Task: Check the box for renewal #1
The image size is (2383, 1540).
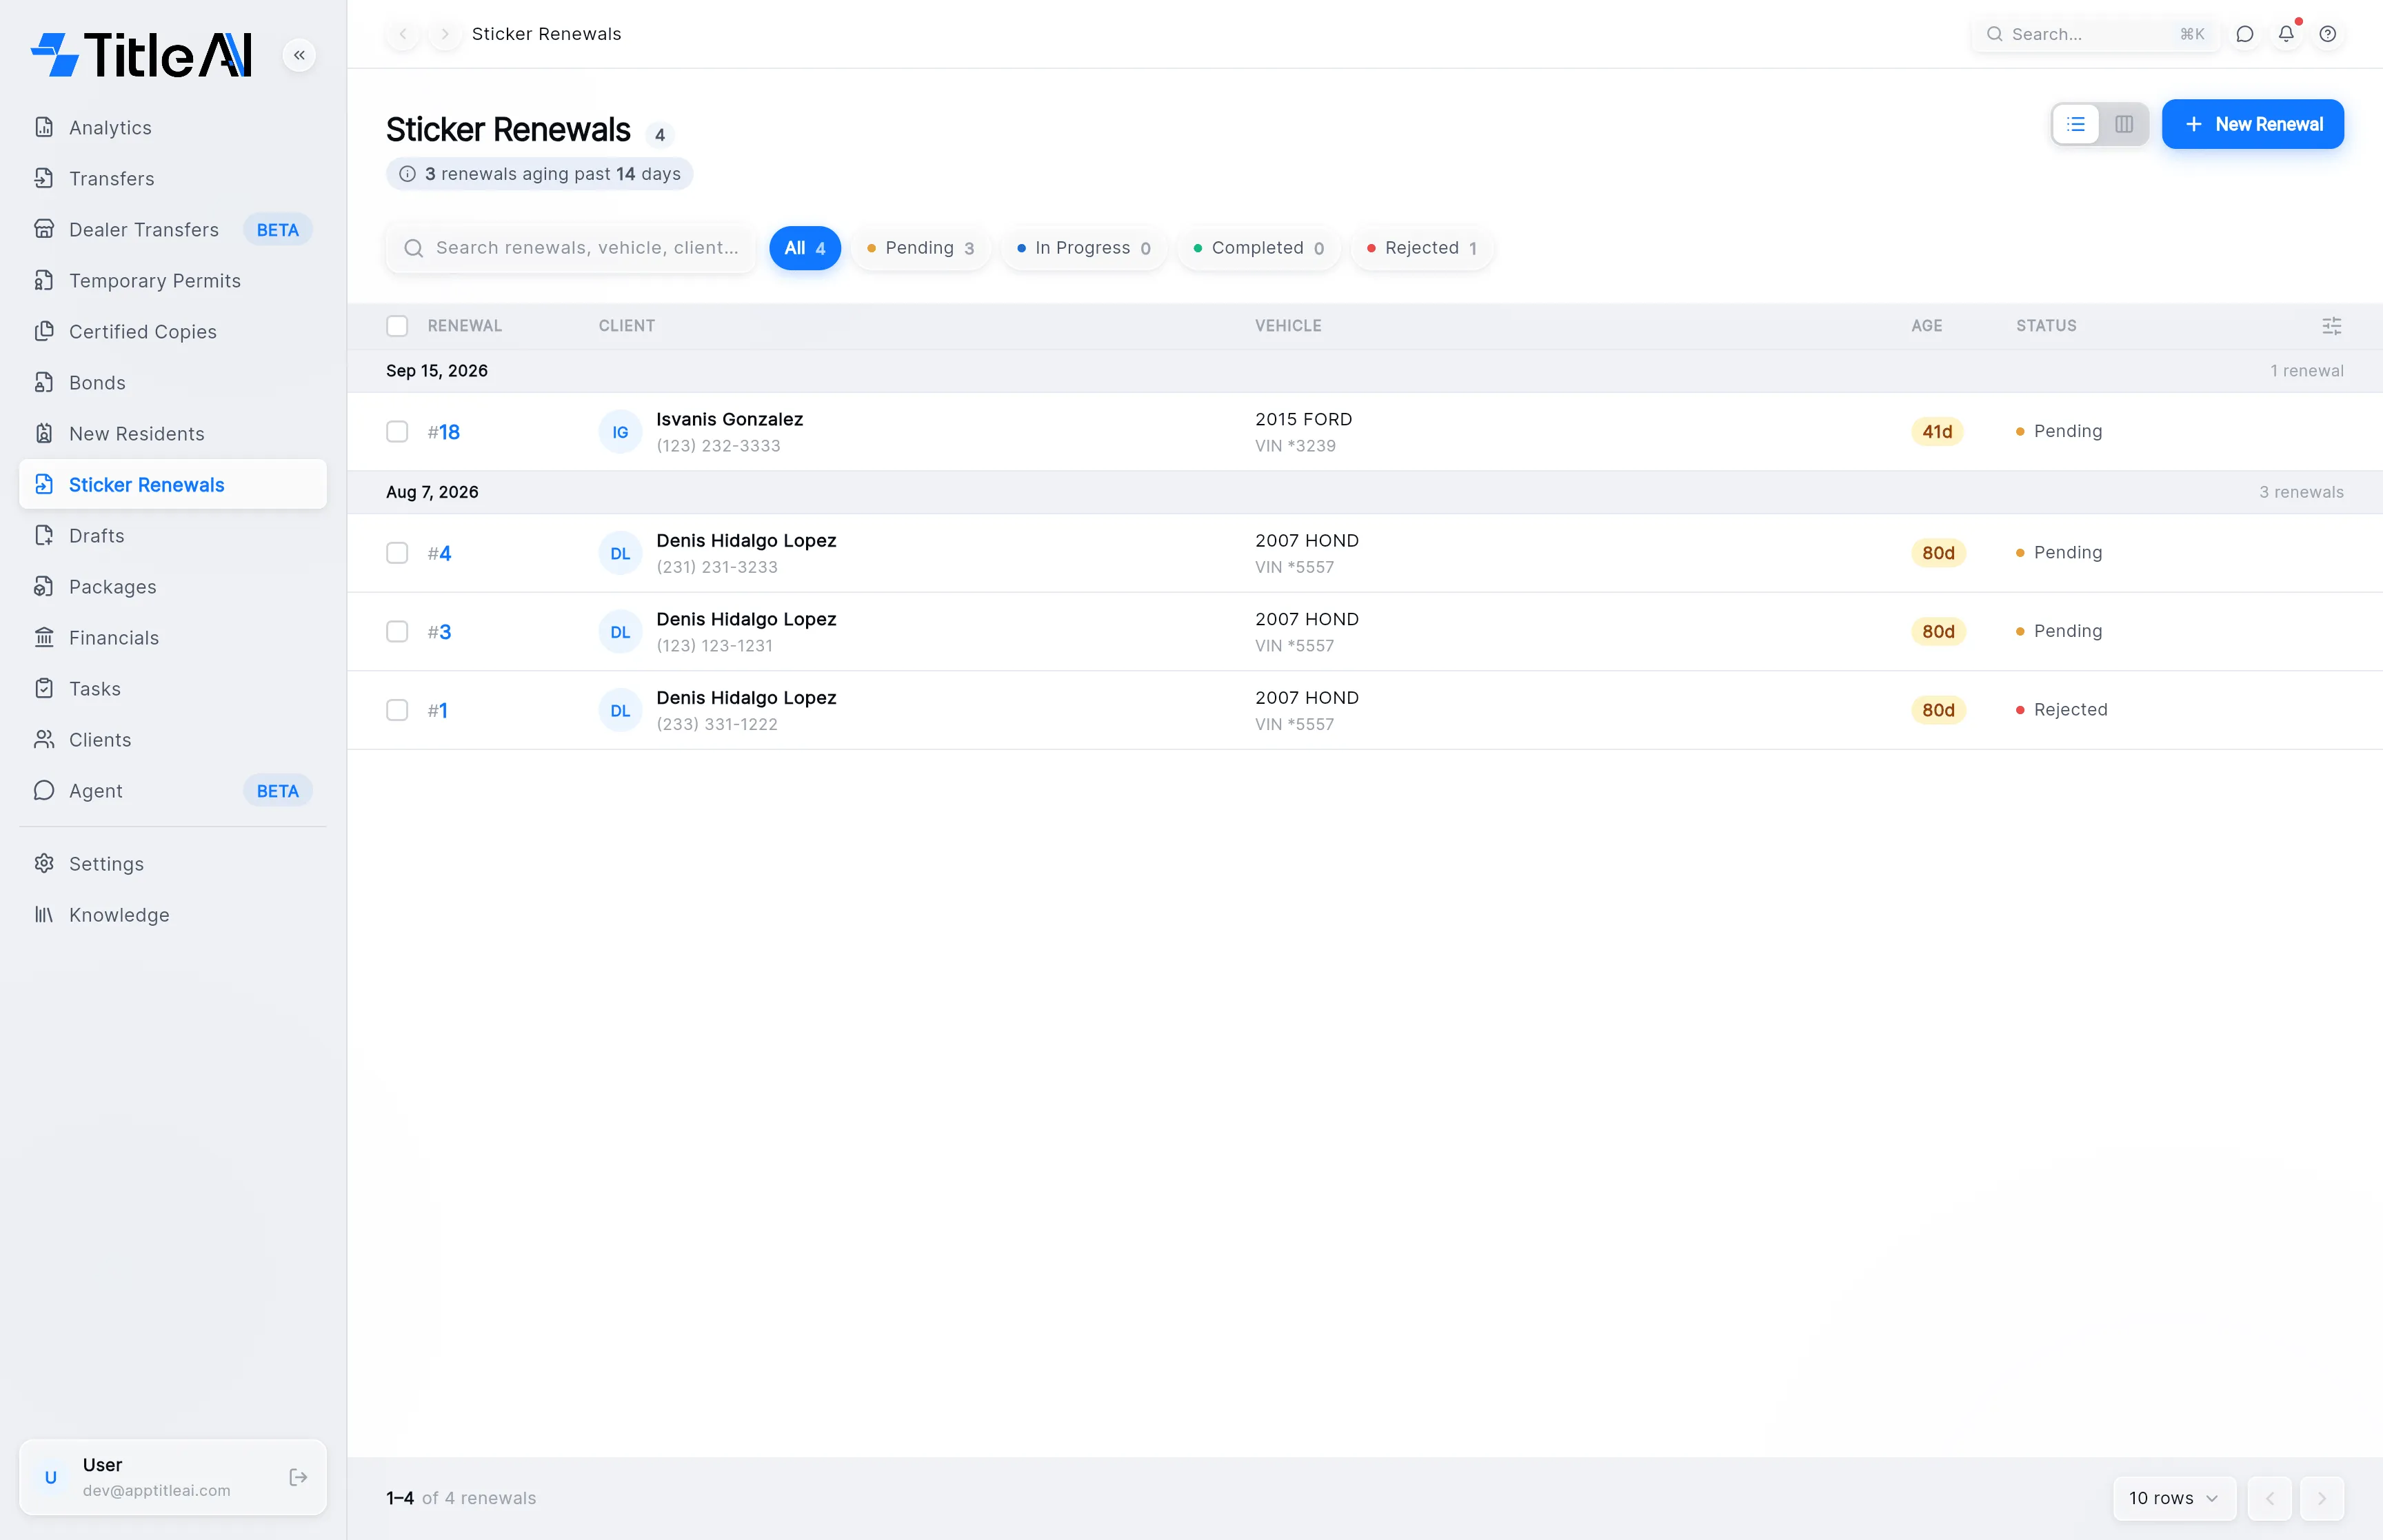Action: click(397, 710)
